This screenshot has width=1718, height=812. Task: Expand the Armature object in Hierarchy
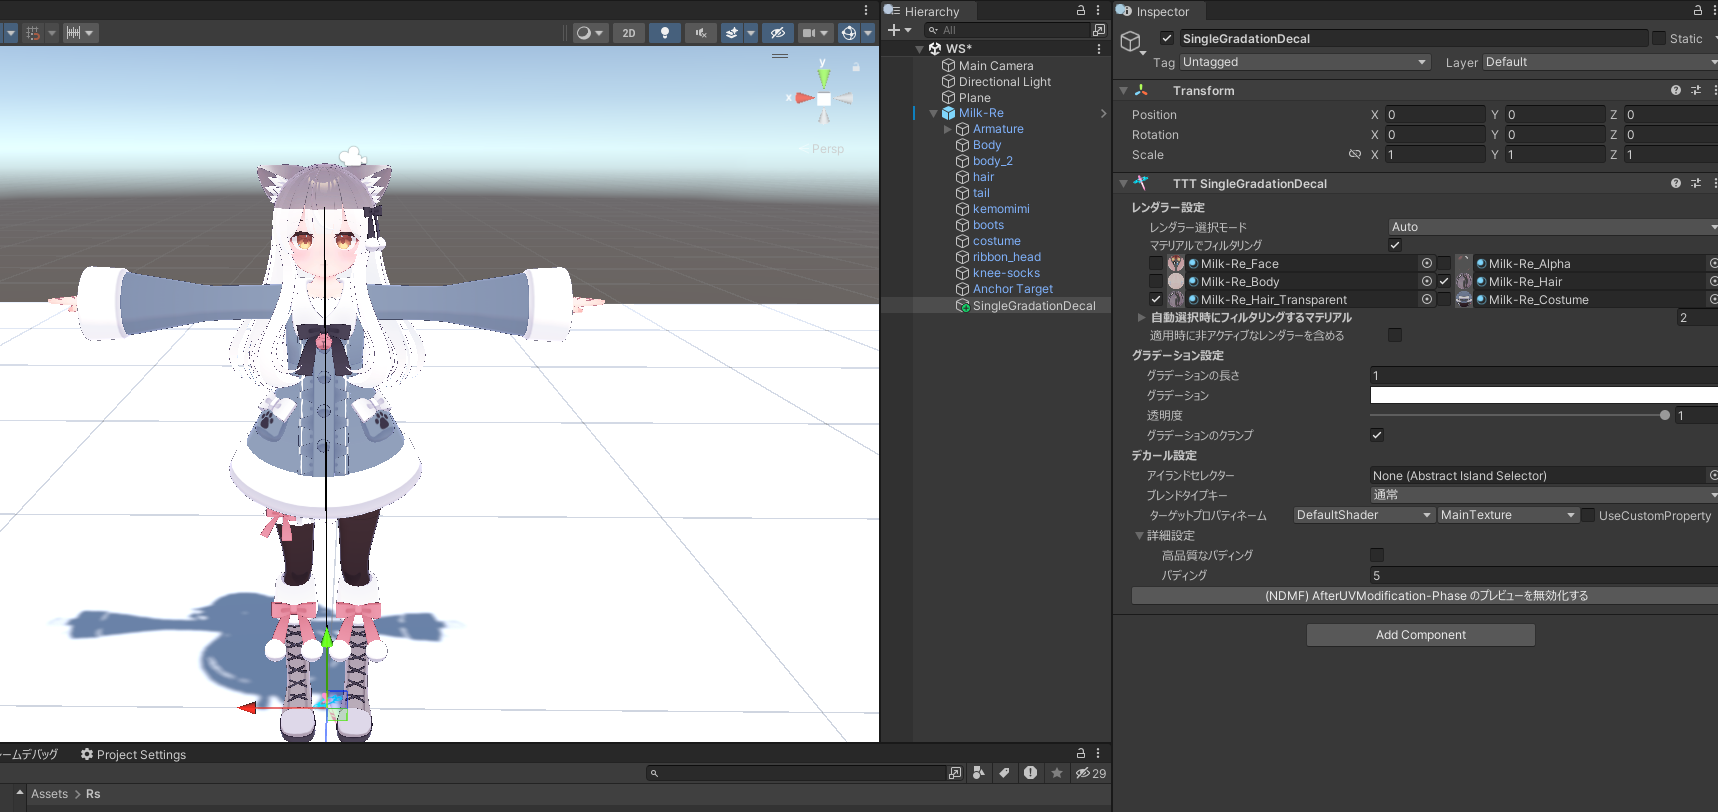point(948,129)
